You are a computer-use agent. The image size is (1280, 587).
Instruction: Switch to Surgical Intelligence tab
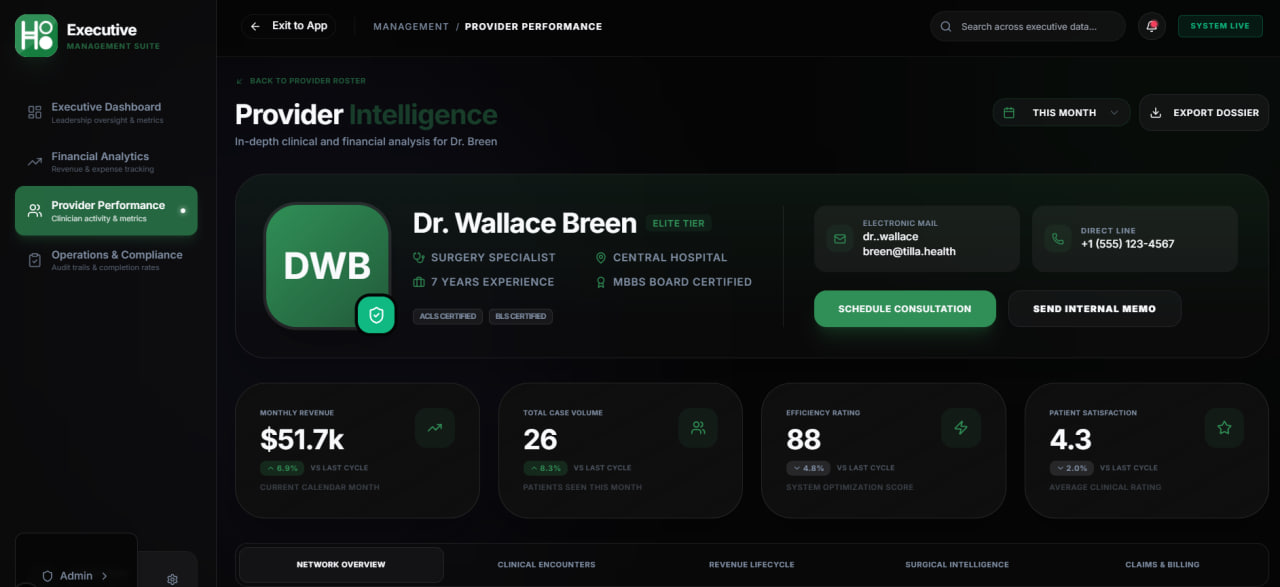tap(957, 565)
